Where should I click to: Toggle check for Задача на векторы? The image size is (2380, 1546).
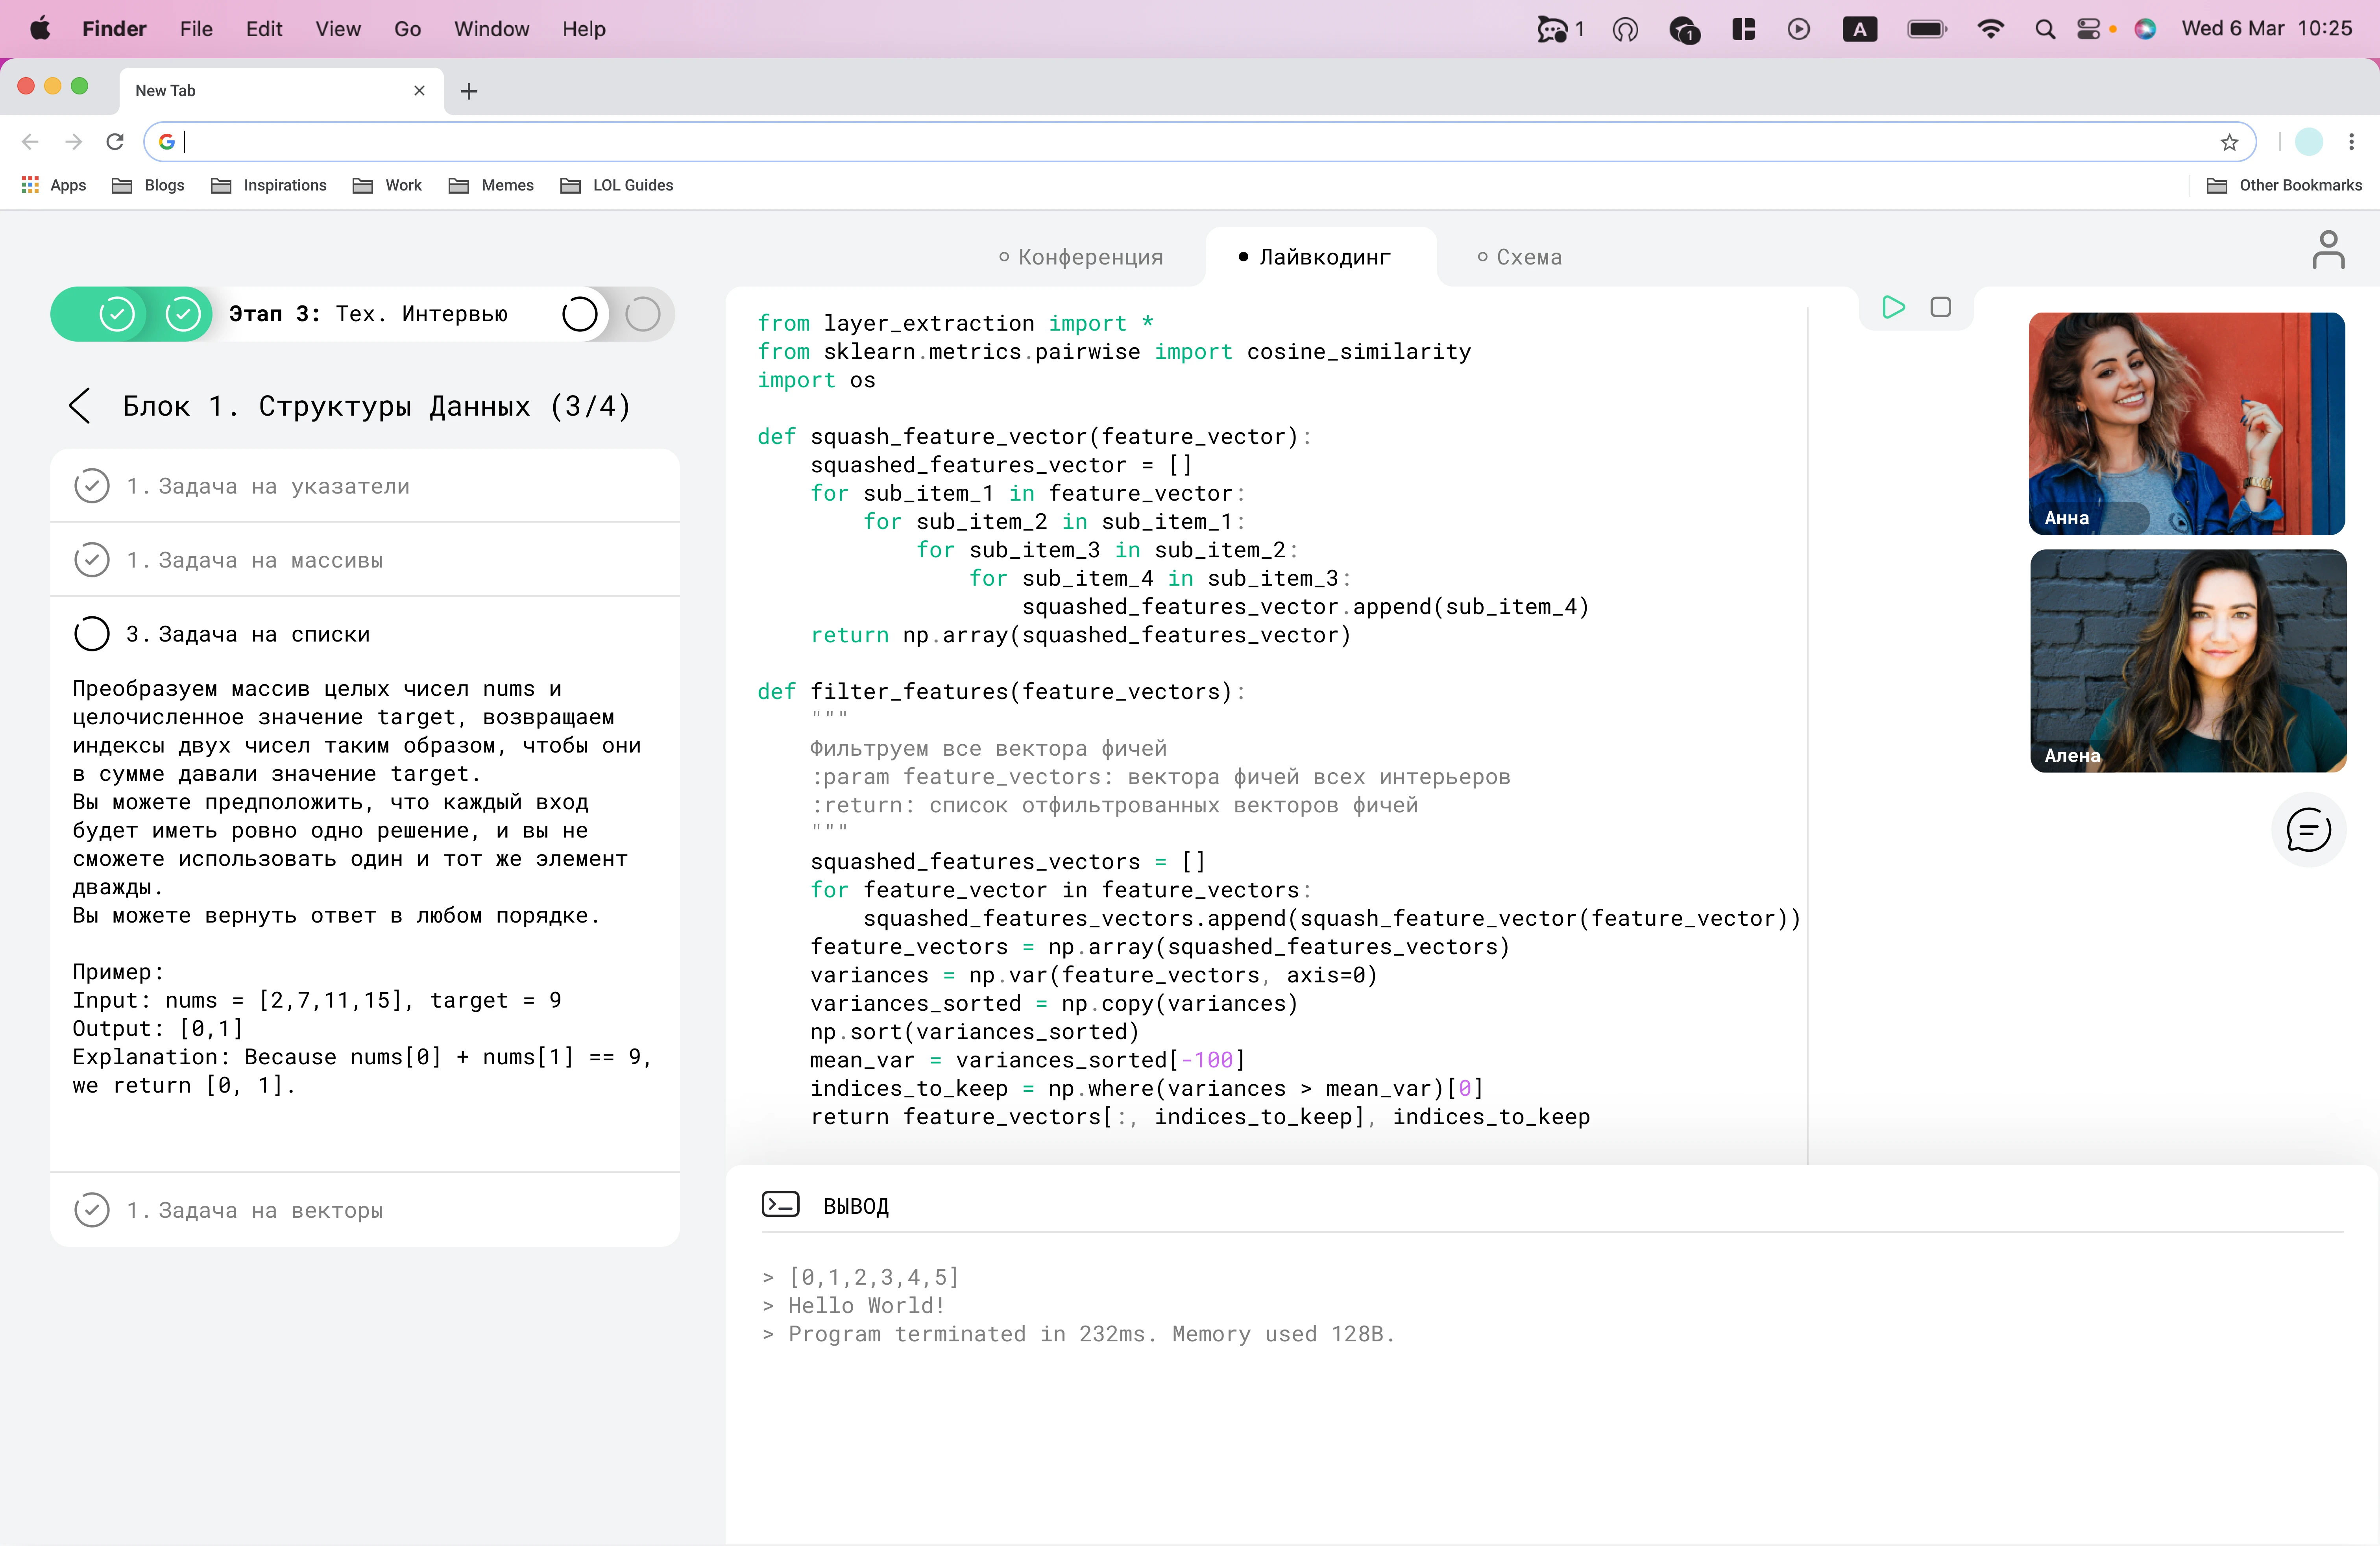(92, 1210)
